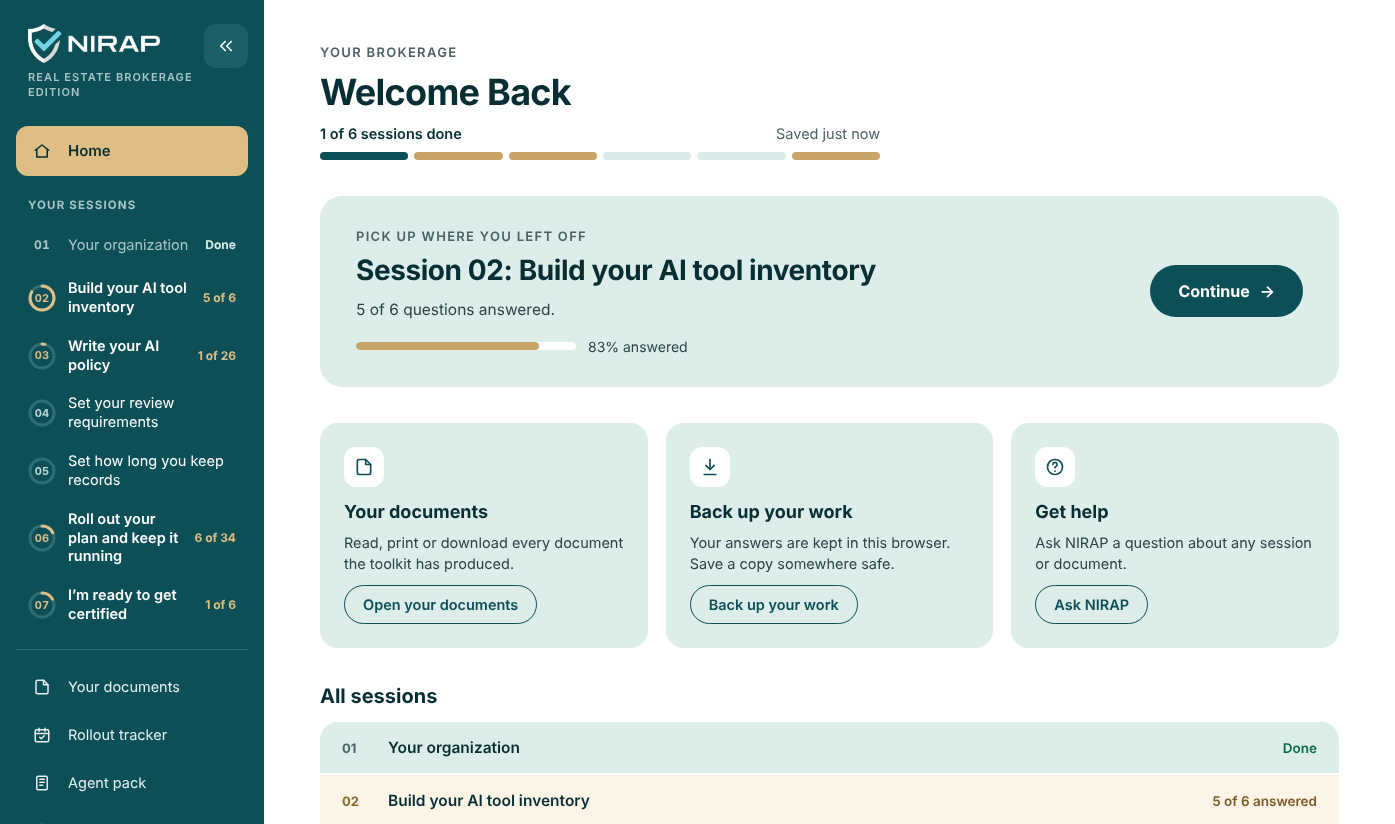Open Write your AI policy session
Viewport: 1395px width, 824px height.
point(132,355)
